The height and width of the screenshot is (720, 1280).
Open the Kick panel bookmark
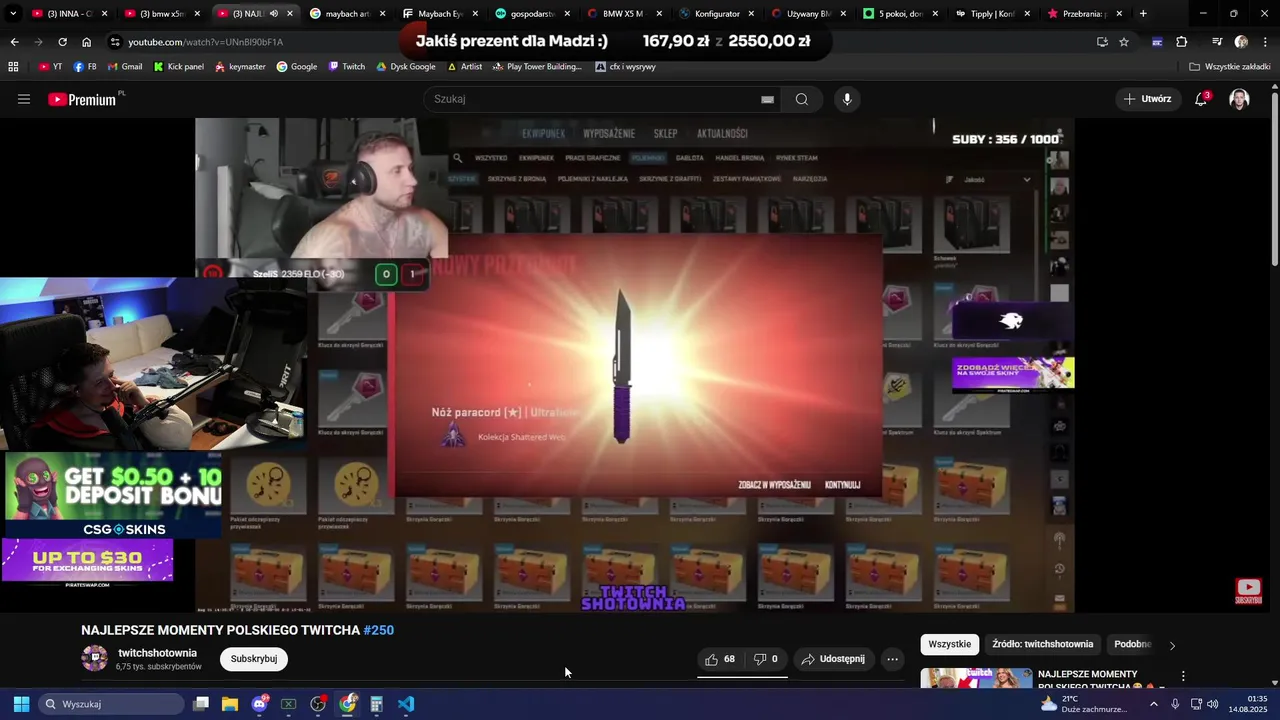tap(179, 67)
